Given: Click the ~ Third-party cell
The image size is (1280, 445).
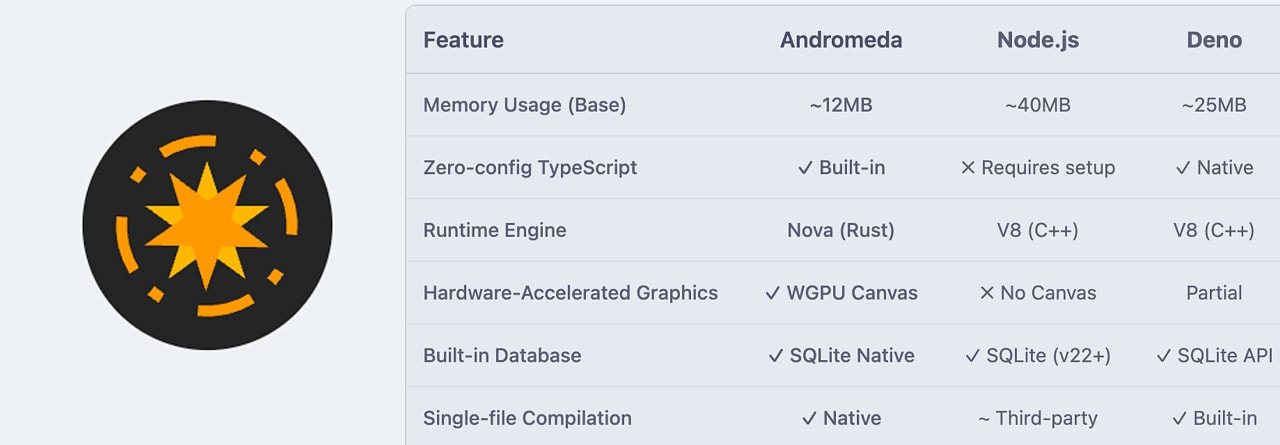Looking at the screenshot, I should [1038, 418].
